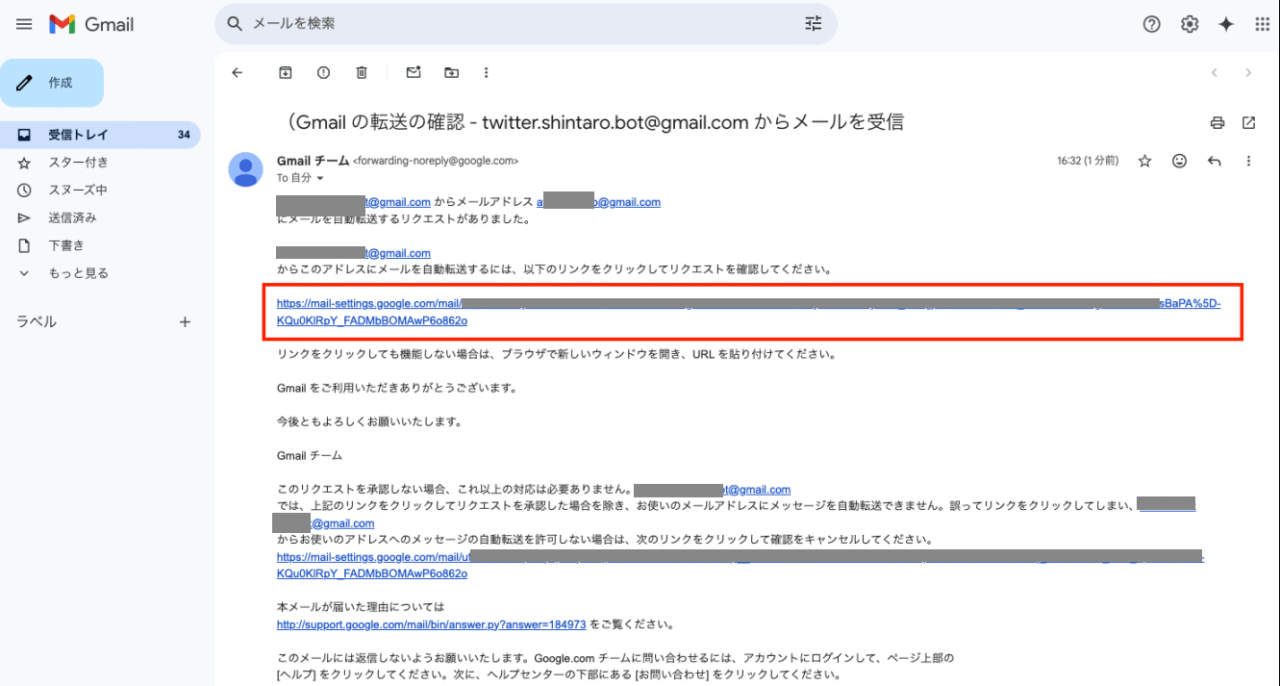Open Settings gear icon
This screenshot has height=686, width=1280.
point(1189,24)
